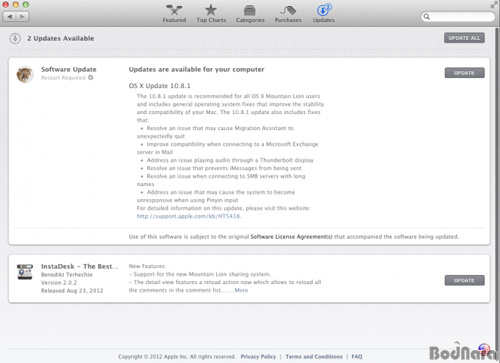This screenshot has width=500, height=363.
Task: Open the FAQ link in the footer
Action: point(357,356)
